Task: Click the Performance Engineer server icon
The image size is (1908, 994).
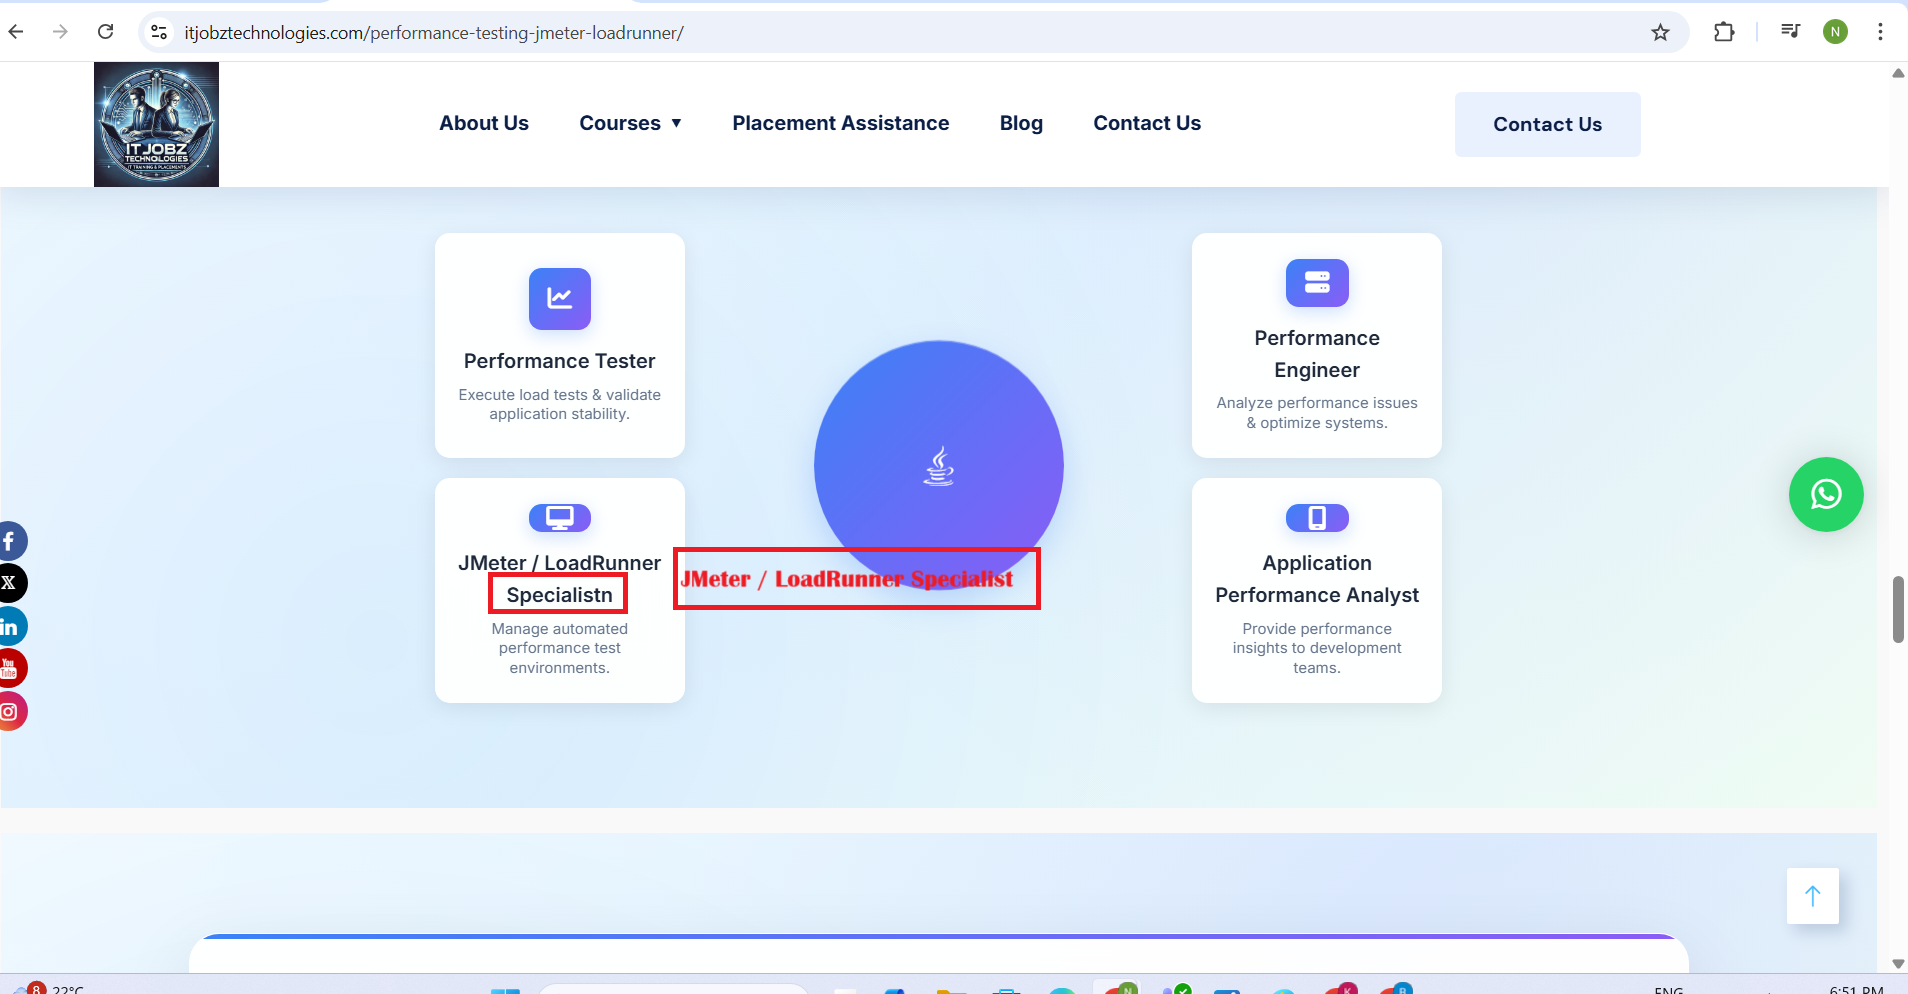Action: point(1316,283)
